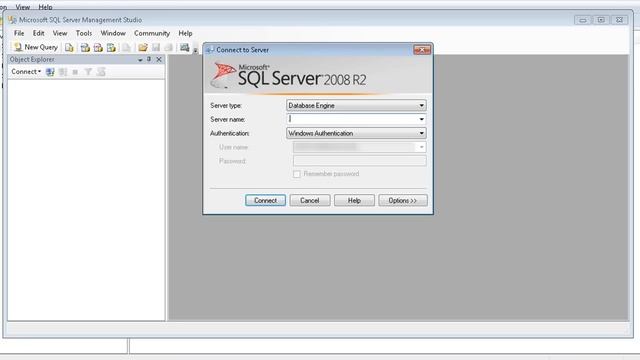Open the background window's Help menu
640x360 pixels.
pyautogui.click(x=45, y=7)
